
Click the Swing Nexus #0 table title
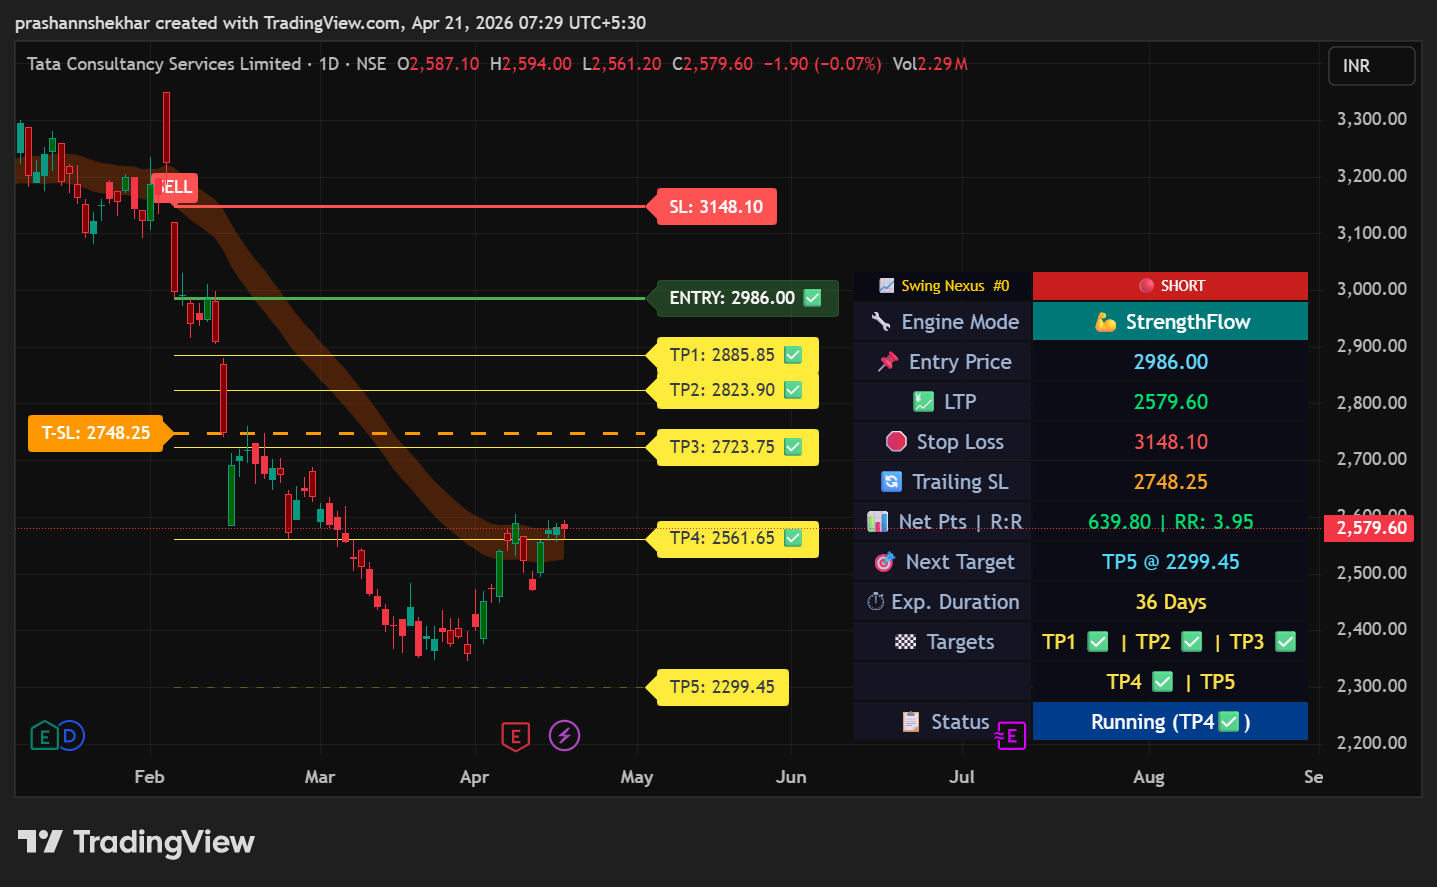[955, 286]
